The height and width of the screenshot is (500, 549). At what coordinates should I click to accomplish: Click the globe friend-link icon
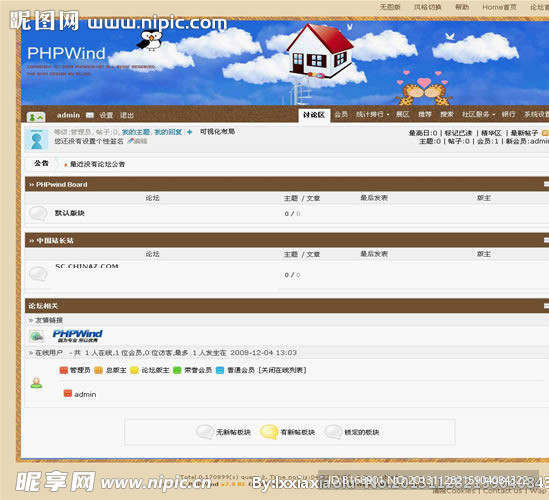click(x=36, y=336)
